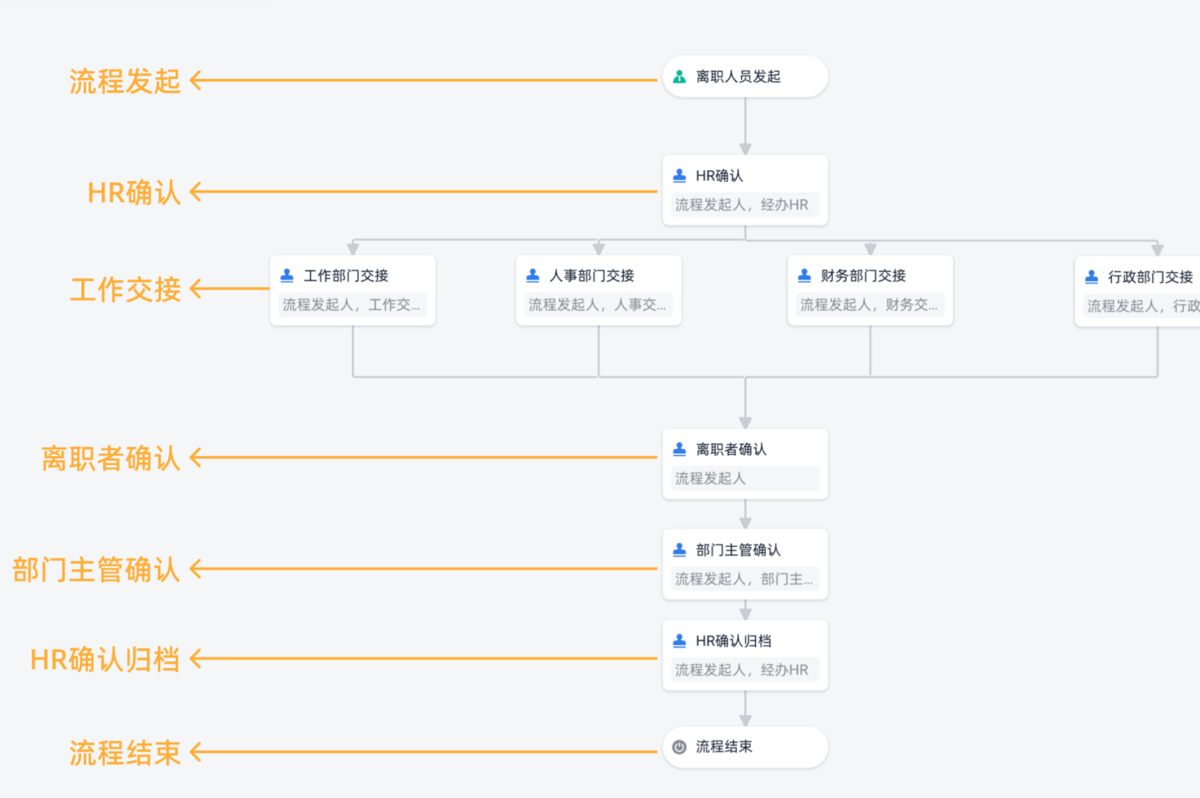Select the 流程结束 end node
The image size is (1200, 798).
point(745,747)
